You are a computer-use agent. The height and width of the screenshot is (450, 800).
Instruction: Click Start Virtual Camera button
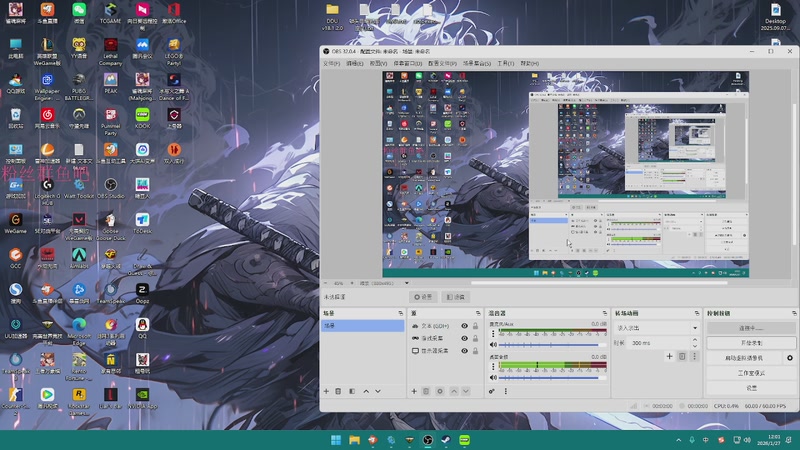[x=744, y=358]
